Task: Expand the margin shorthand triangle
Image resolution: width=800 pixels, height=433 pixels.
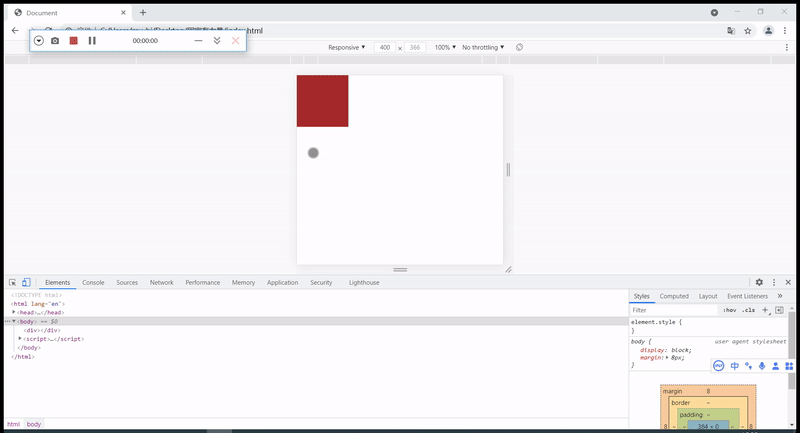Action: tap(667, 358)
